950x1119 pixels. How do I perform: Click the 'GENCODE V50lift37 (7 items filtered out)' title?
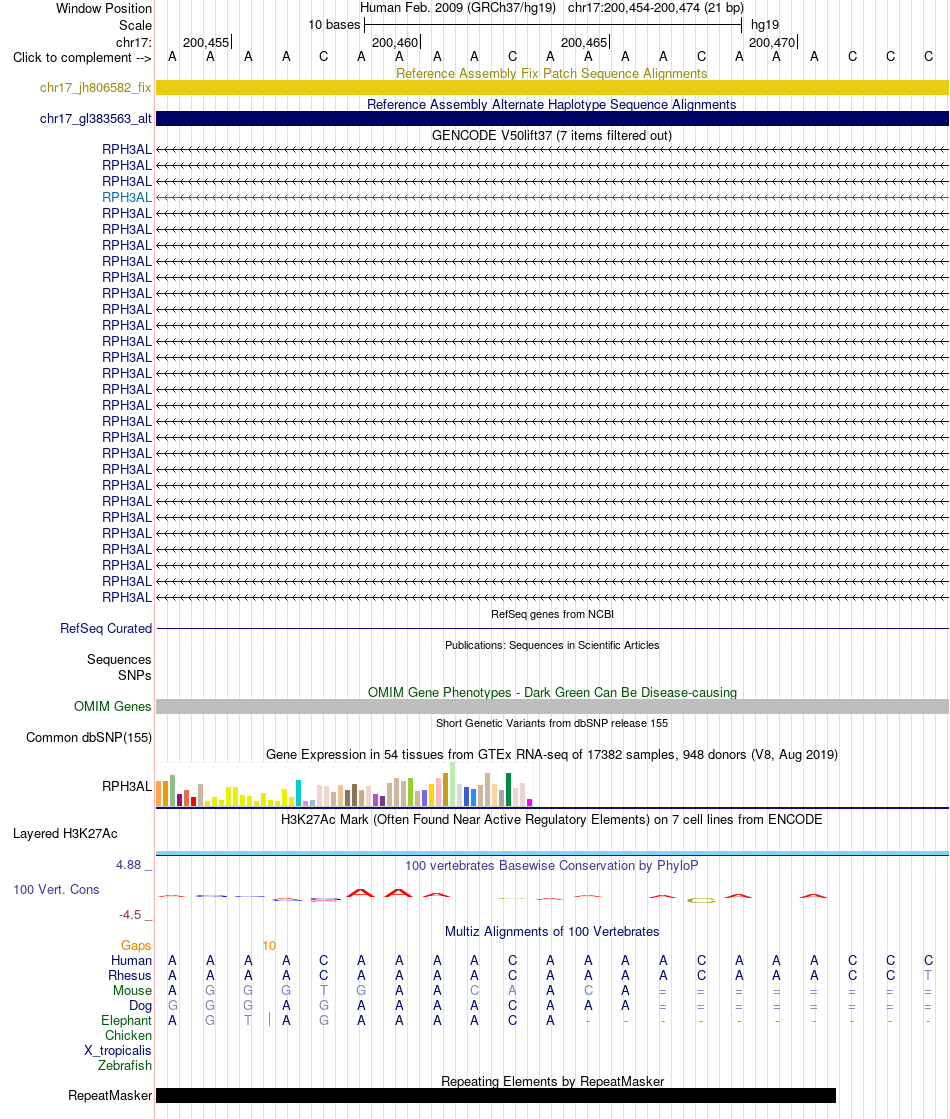(552, 135)
